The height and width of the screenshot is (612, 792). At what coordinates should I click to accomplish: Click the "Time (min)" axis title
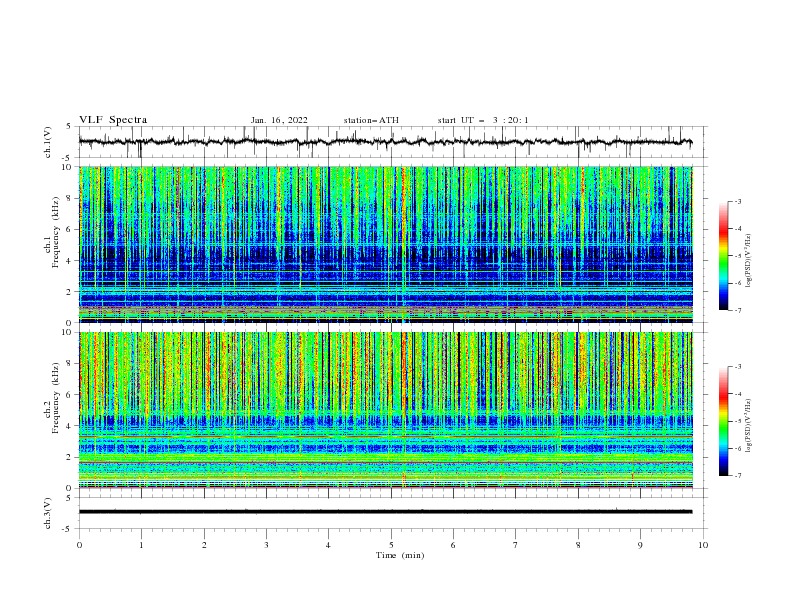400,555
